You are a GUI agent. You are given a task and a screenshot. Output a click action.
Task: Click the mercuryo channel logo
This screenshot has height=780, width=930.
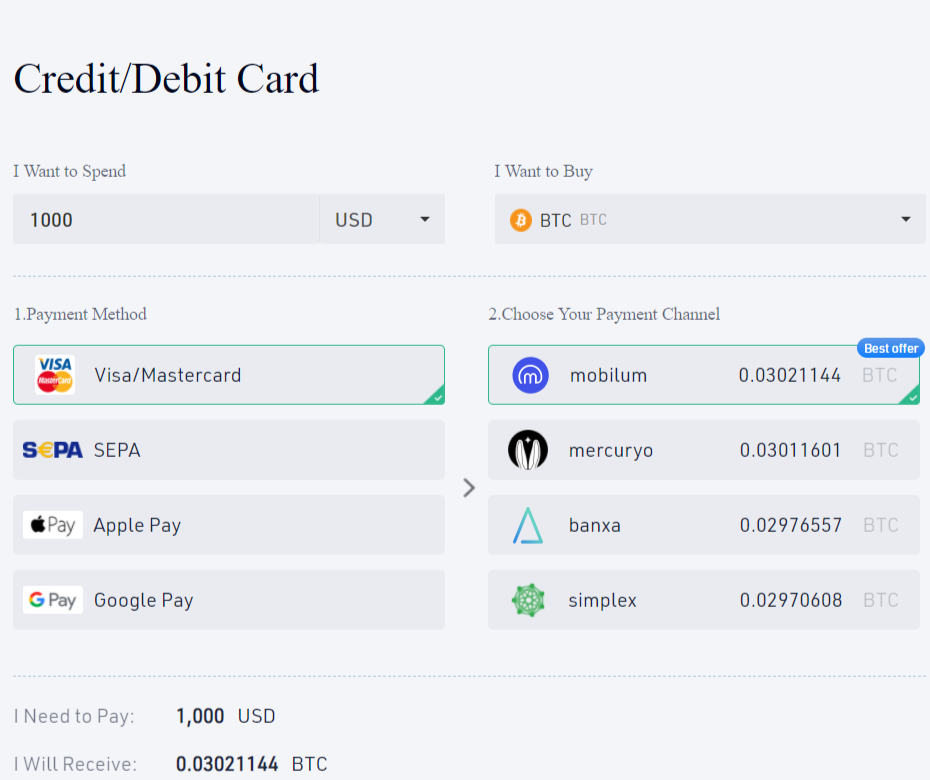(x=528, y=450)
